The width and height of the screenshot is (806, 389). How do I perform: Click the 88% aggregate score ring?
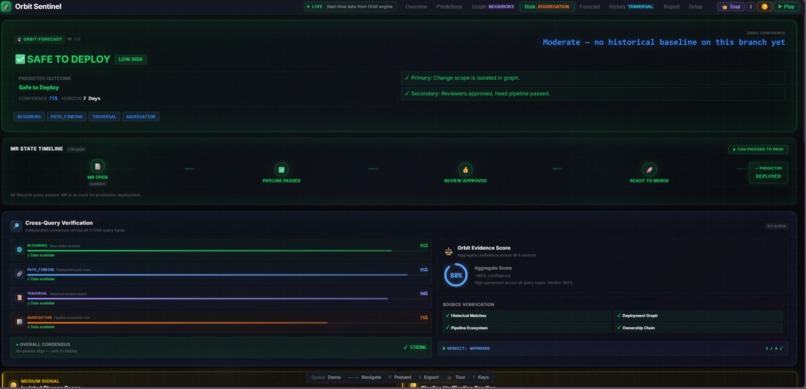coord(456,275)
